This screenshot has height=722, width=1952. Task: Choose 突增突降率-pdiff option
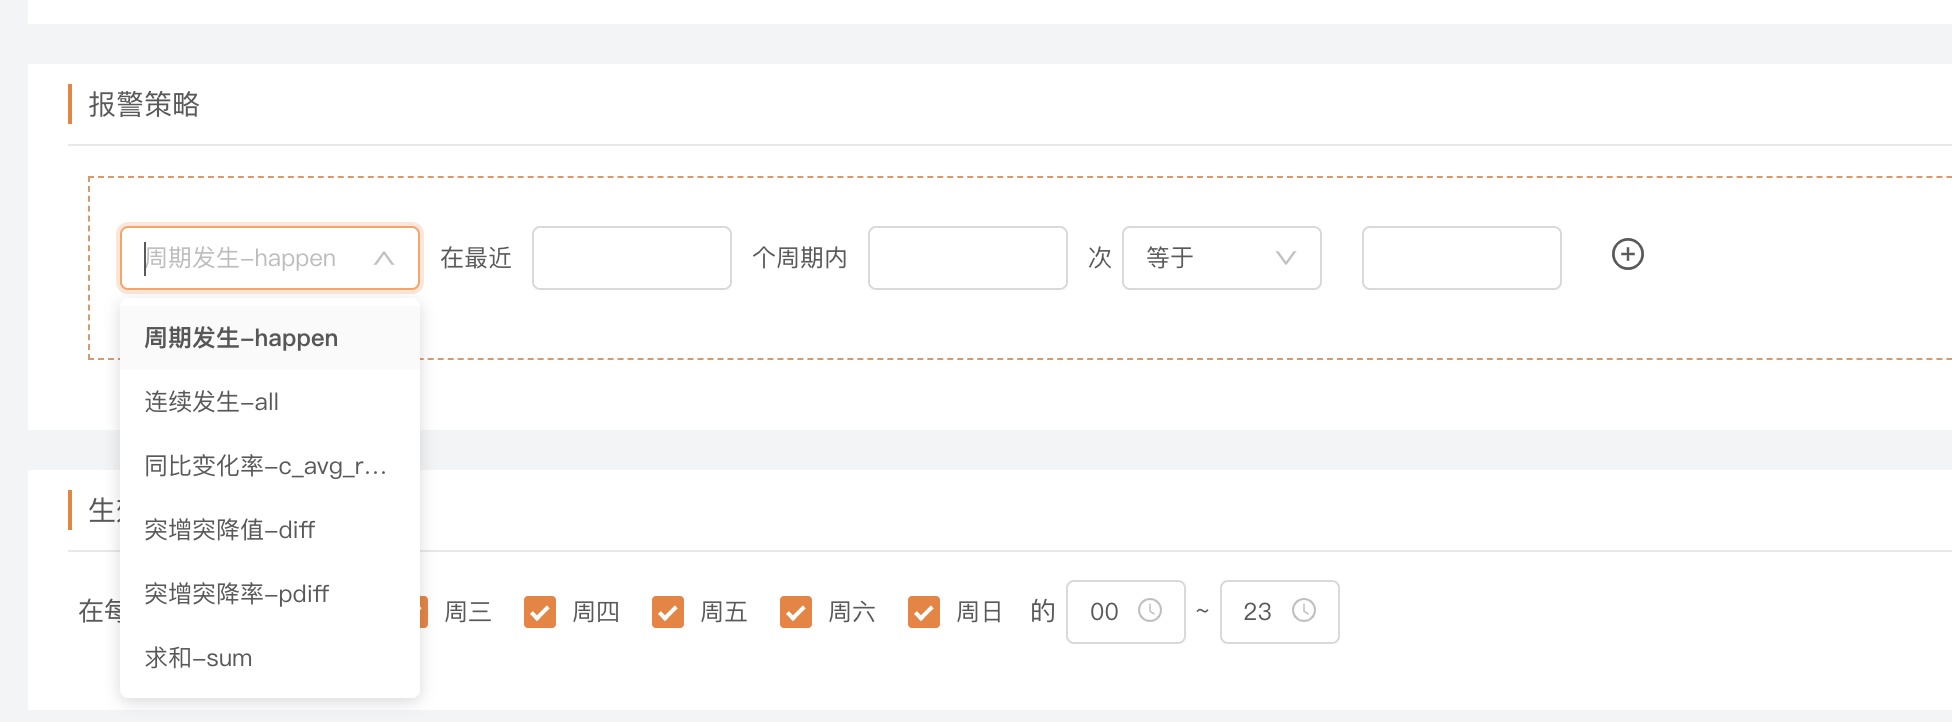tap(237, 594)
